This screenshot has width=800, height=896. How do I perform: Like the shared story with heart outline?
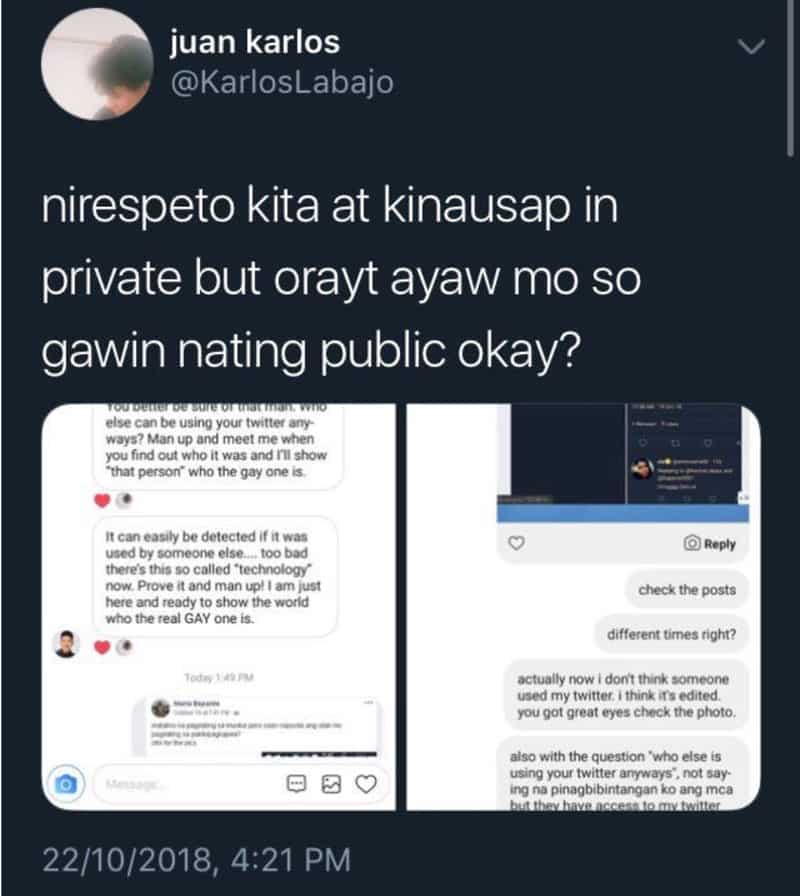coord(517,543)
